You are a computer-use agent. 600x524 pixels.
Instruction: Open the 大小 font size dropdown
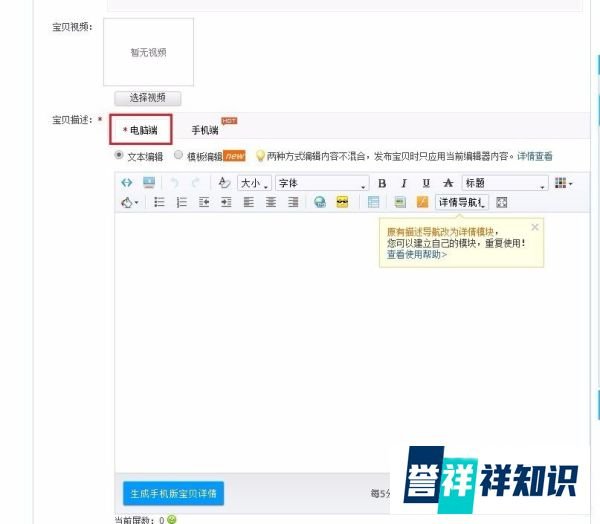point(254,183)
